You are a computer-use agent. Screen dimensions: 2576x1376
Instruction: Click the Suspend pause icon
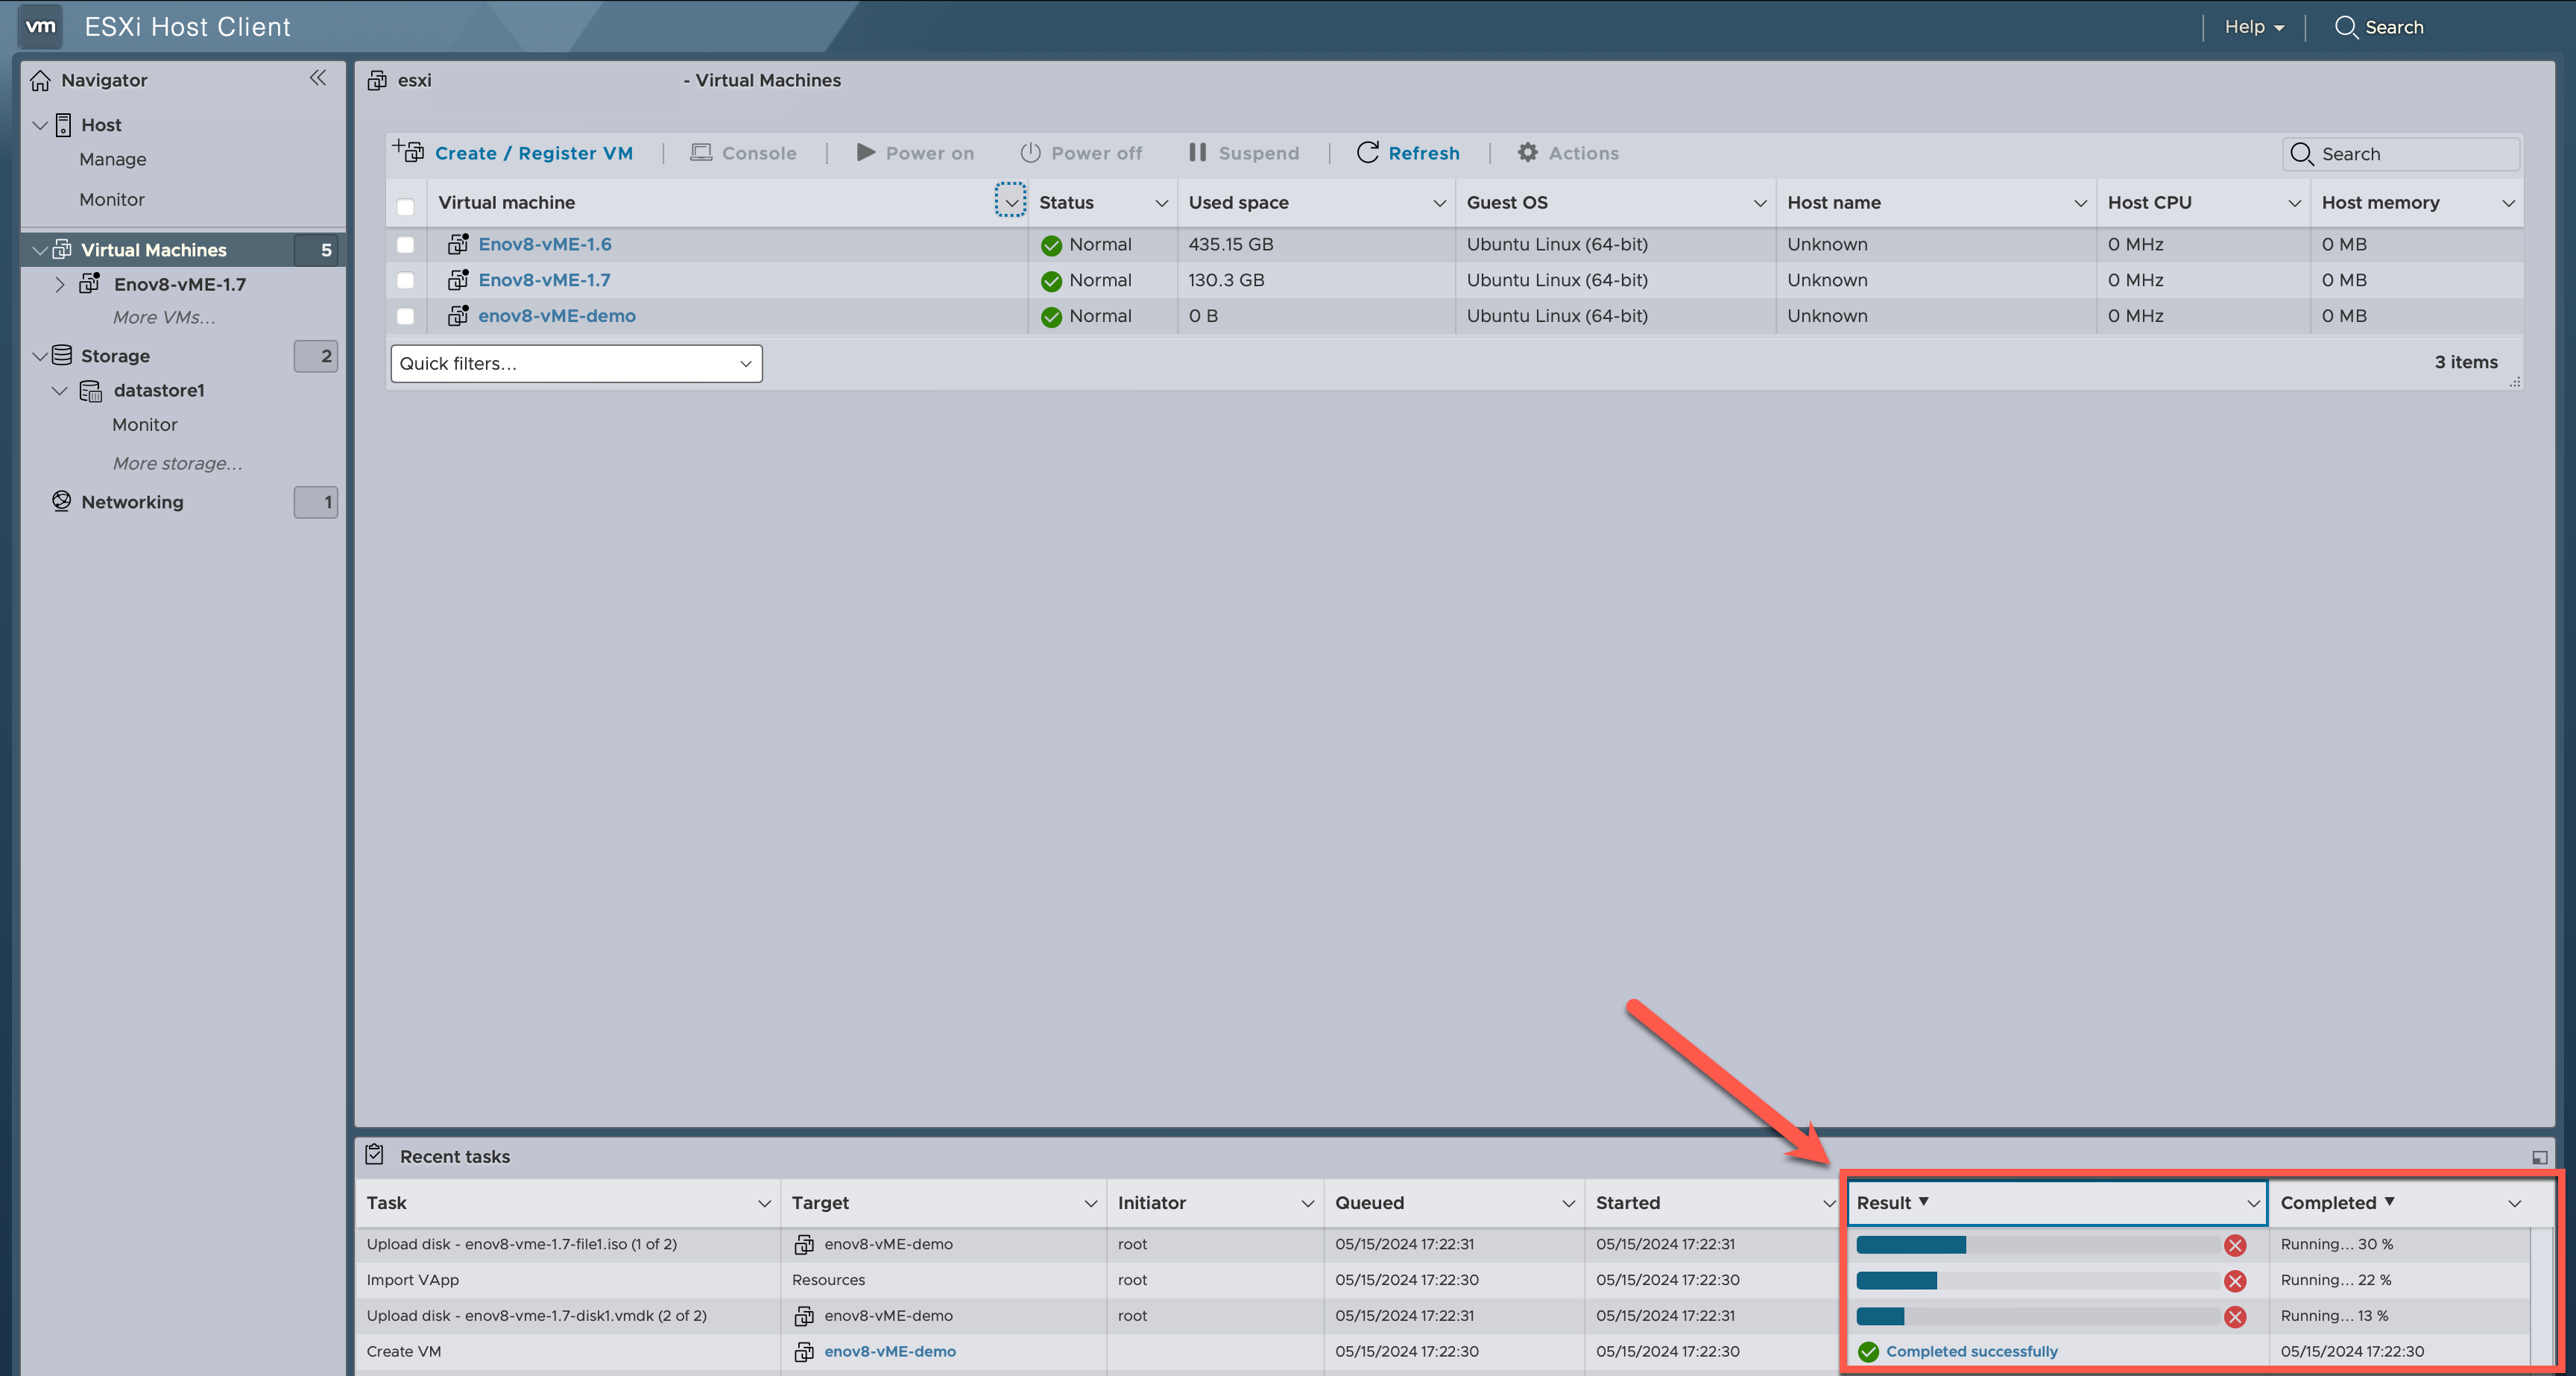[x=1197, y=152]
